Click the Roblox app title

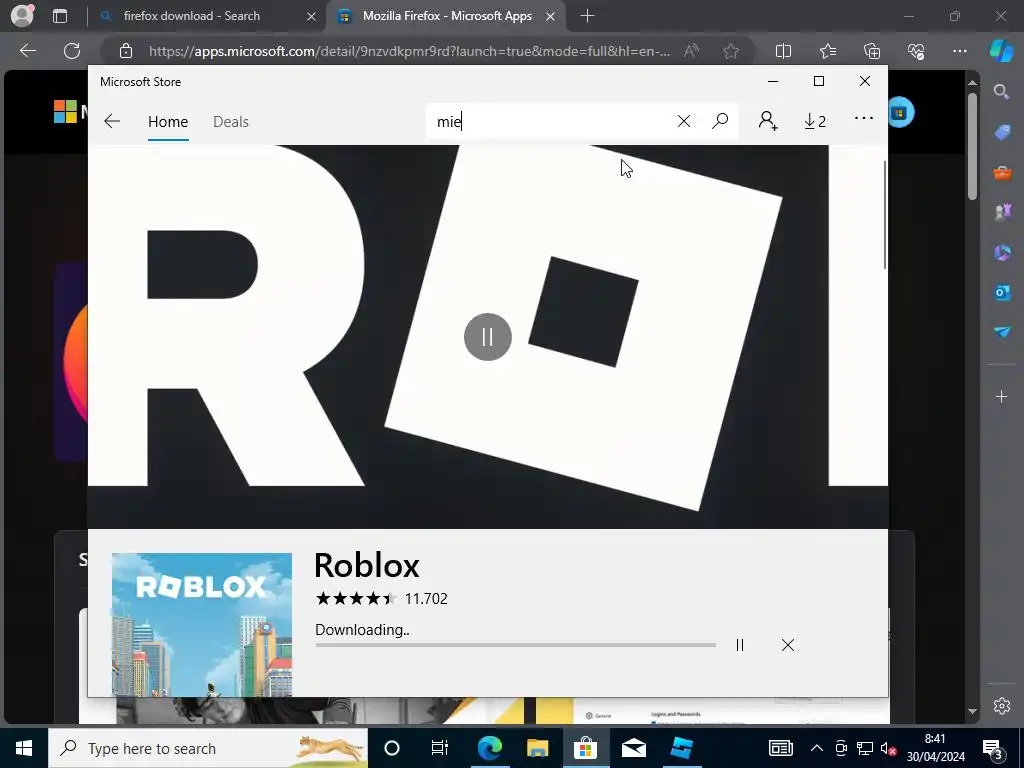click(367, 565)
